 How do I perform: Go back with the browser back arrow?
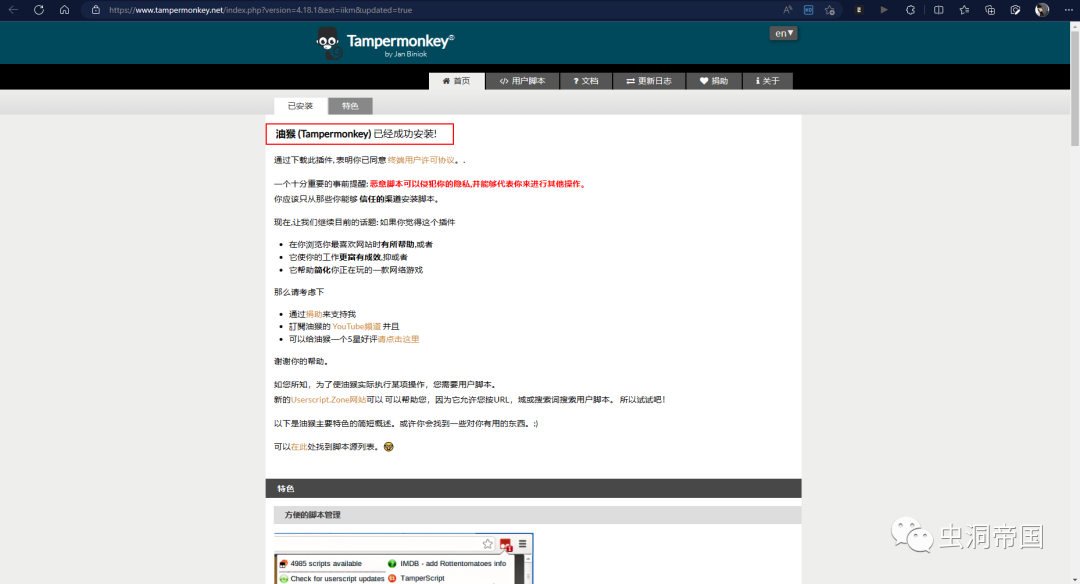[13, 10]
